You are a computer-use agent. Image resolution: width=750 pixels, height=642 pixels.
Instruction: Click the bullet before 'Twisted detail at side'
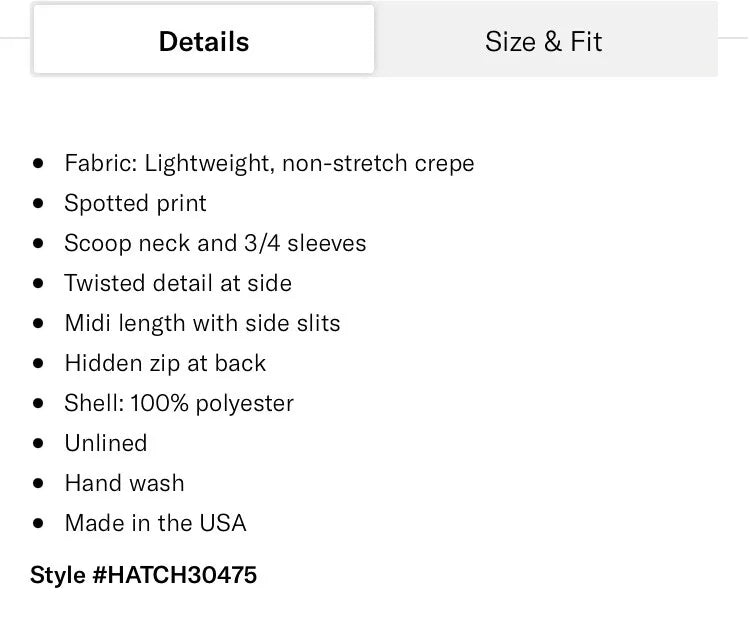pyautogui.click(x=39, y=283)
